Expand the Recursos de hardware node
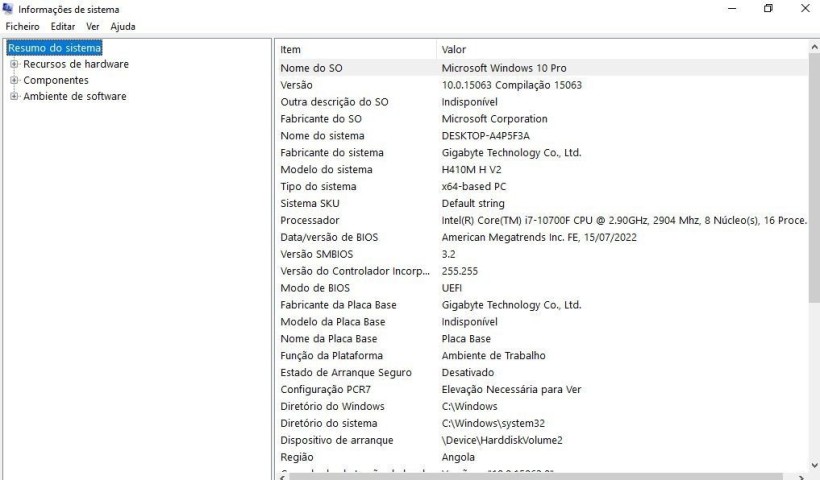The width and height of the screenshot is (820, 480). tap(14, 64)
